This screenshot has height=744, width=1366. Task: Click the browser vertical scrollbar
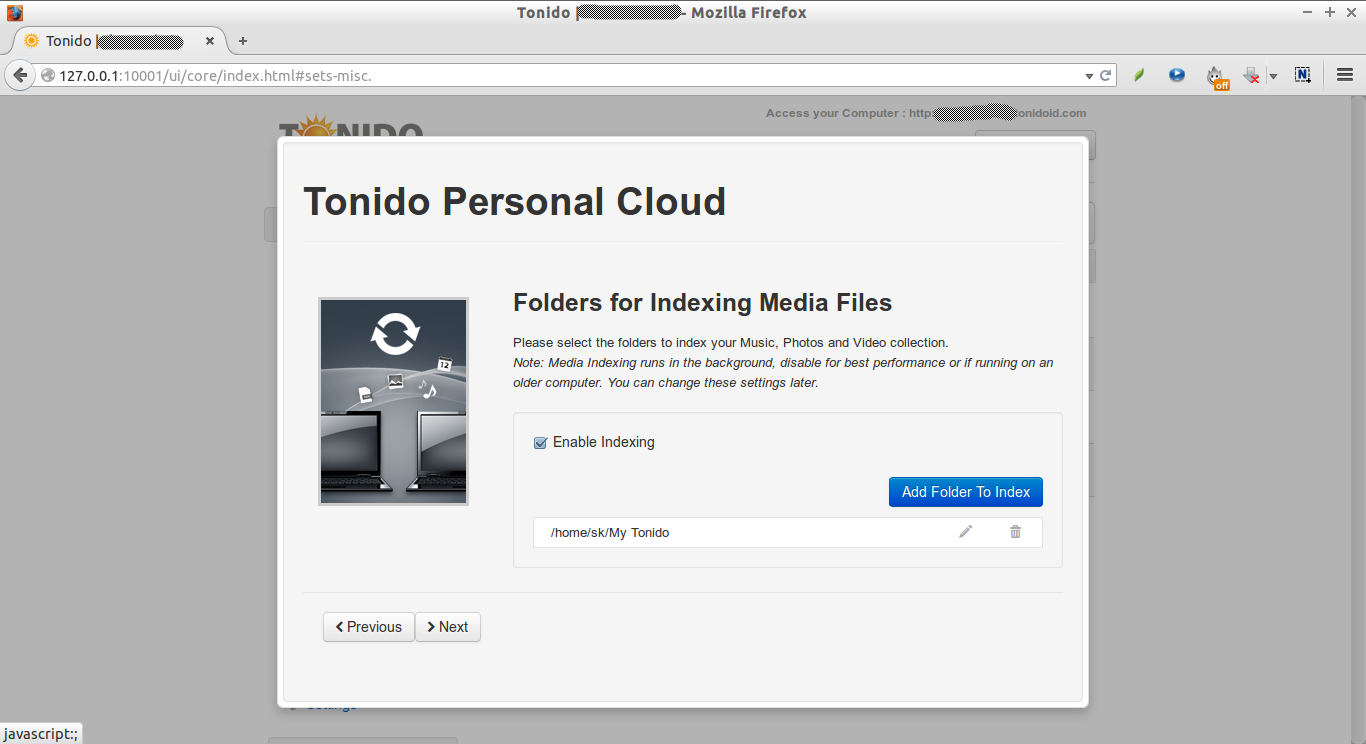[1358, 420]
